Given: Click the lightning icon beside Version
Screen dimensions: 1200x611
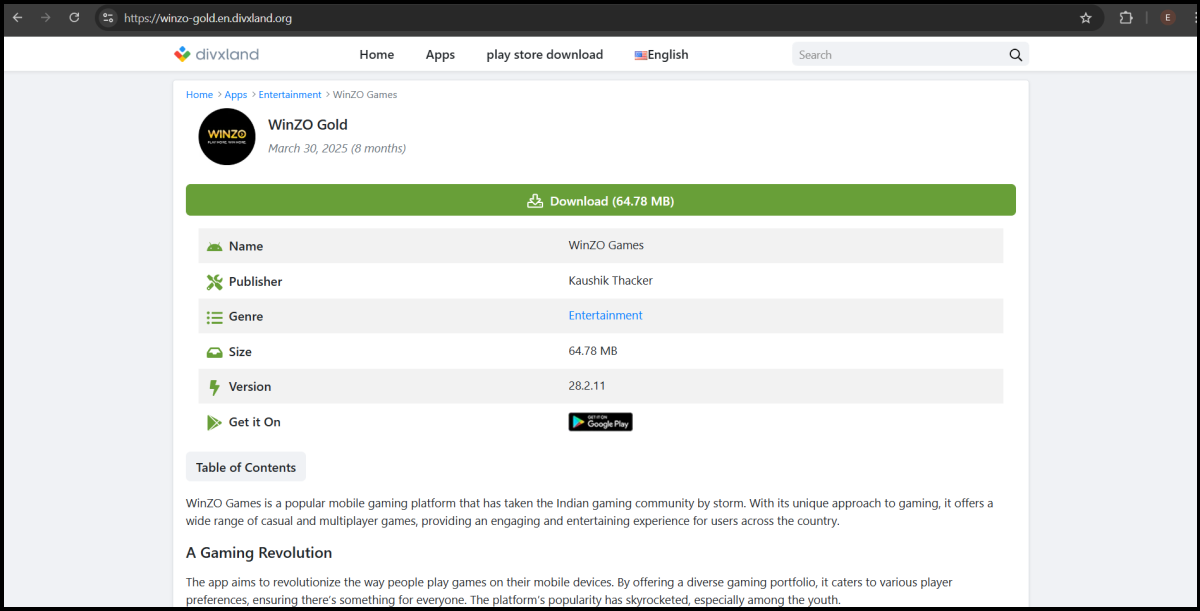Looking at the screenshot, I should [x=214, y=386].
